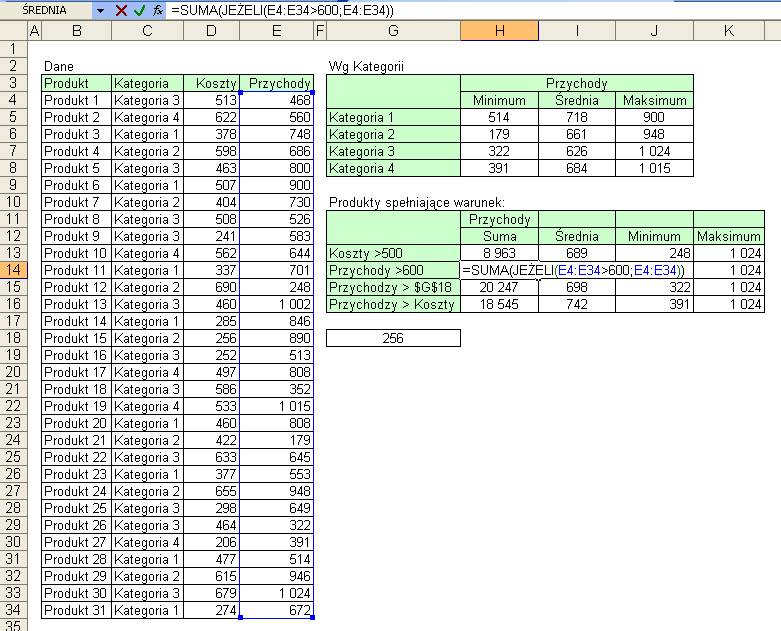This screenshot has height=631, width=781.
Task: Select column E header
Action: click(276, 31)
